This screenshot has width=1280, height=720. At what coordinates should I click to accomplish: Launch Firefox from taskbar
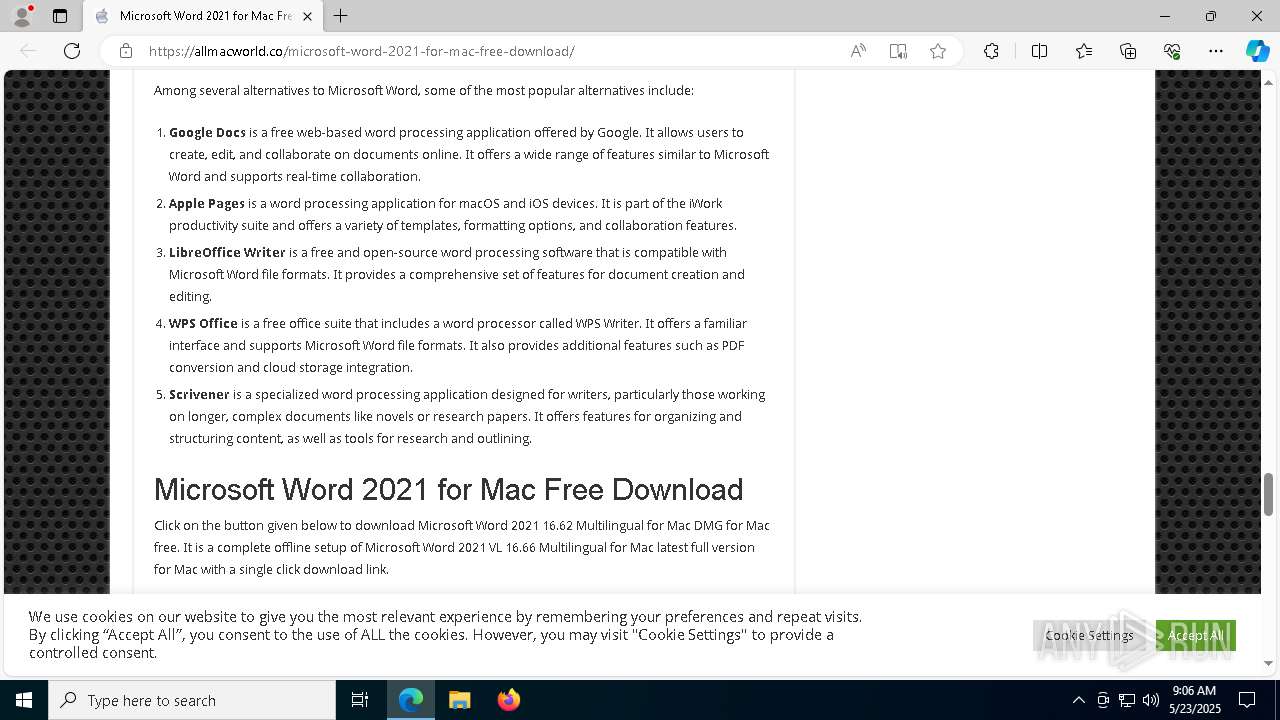pos(508,700)
